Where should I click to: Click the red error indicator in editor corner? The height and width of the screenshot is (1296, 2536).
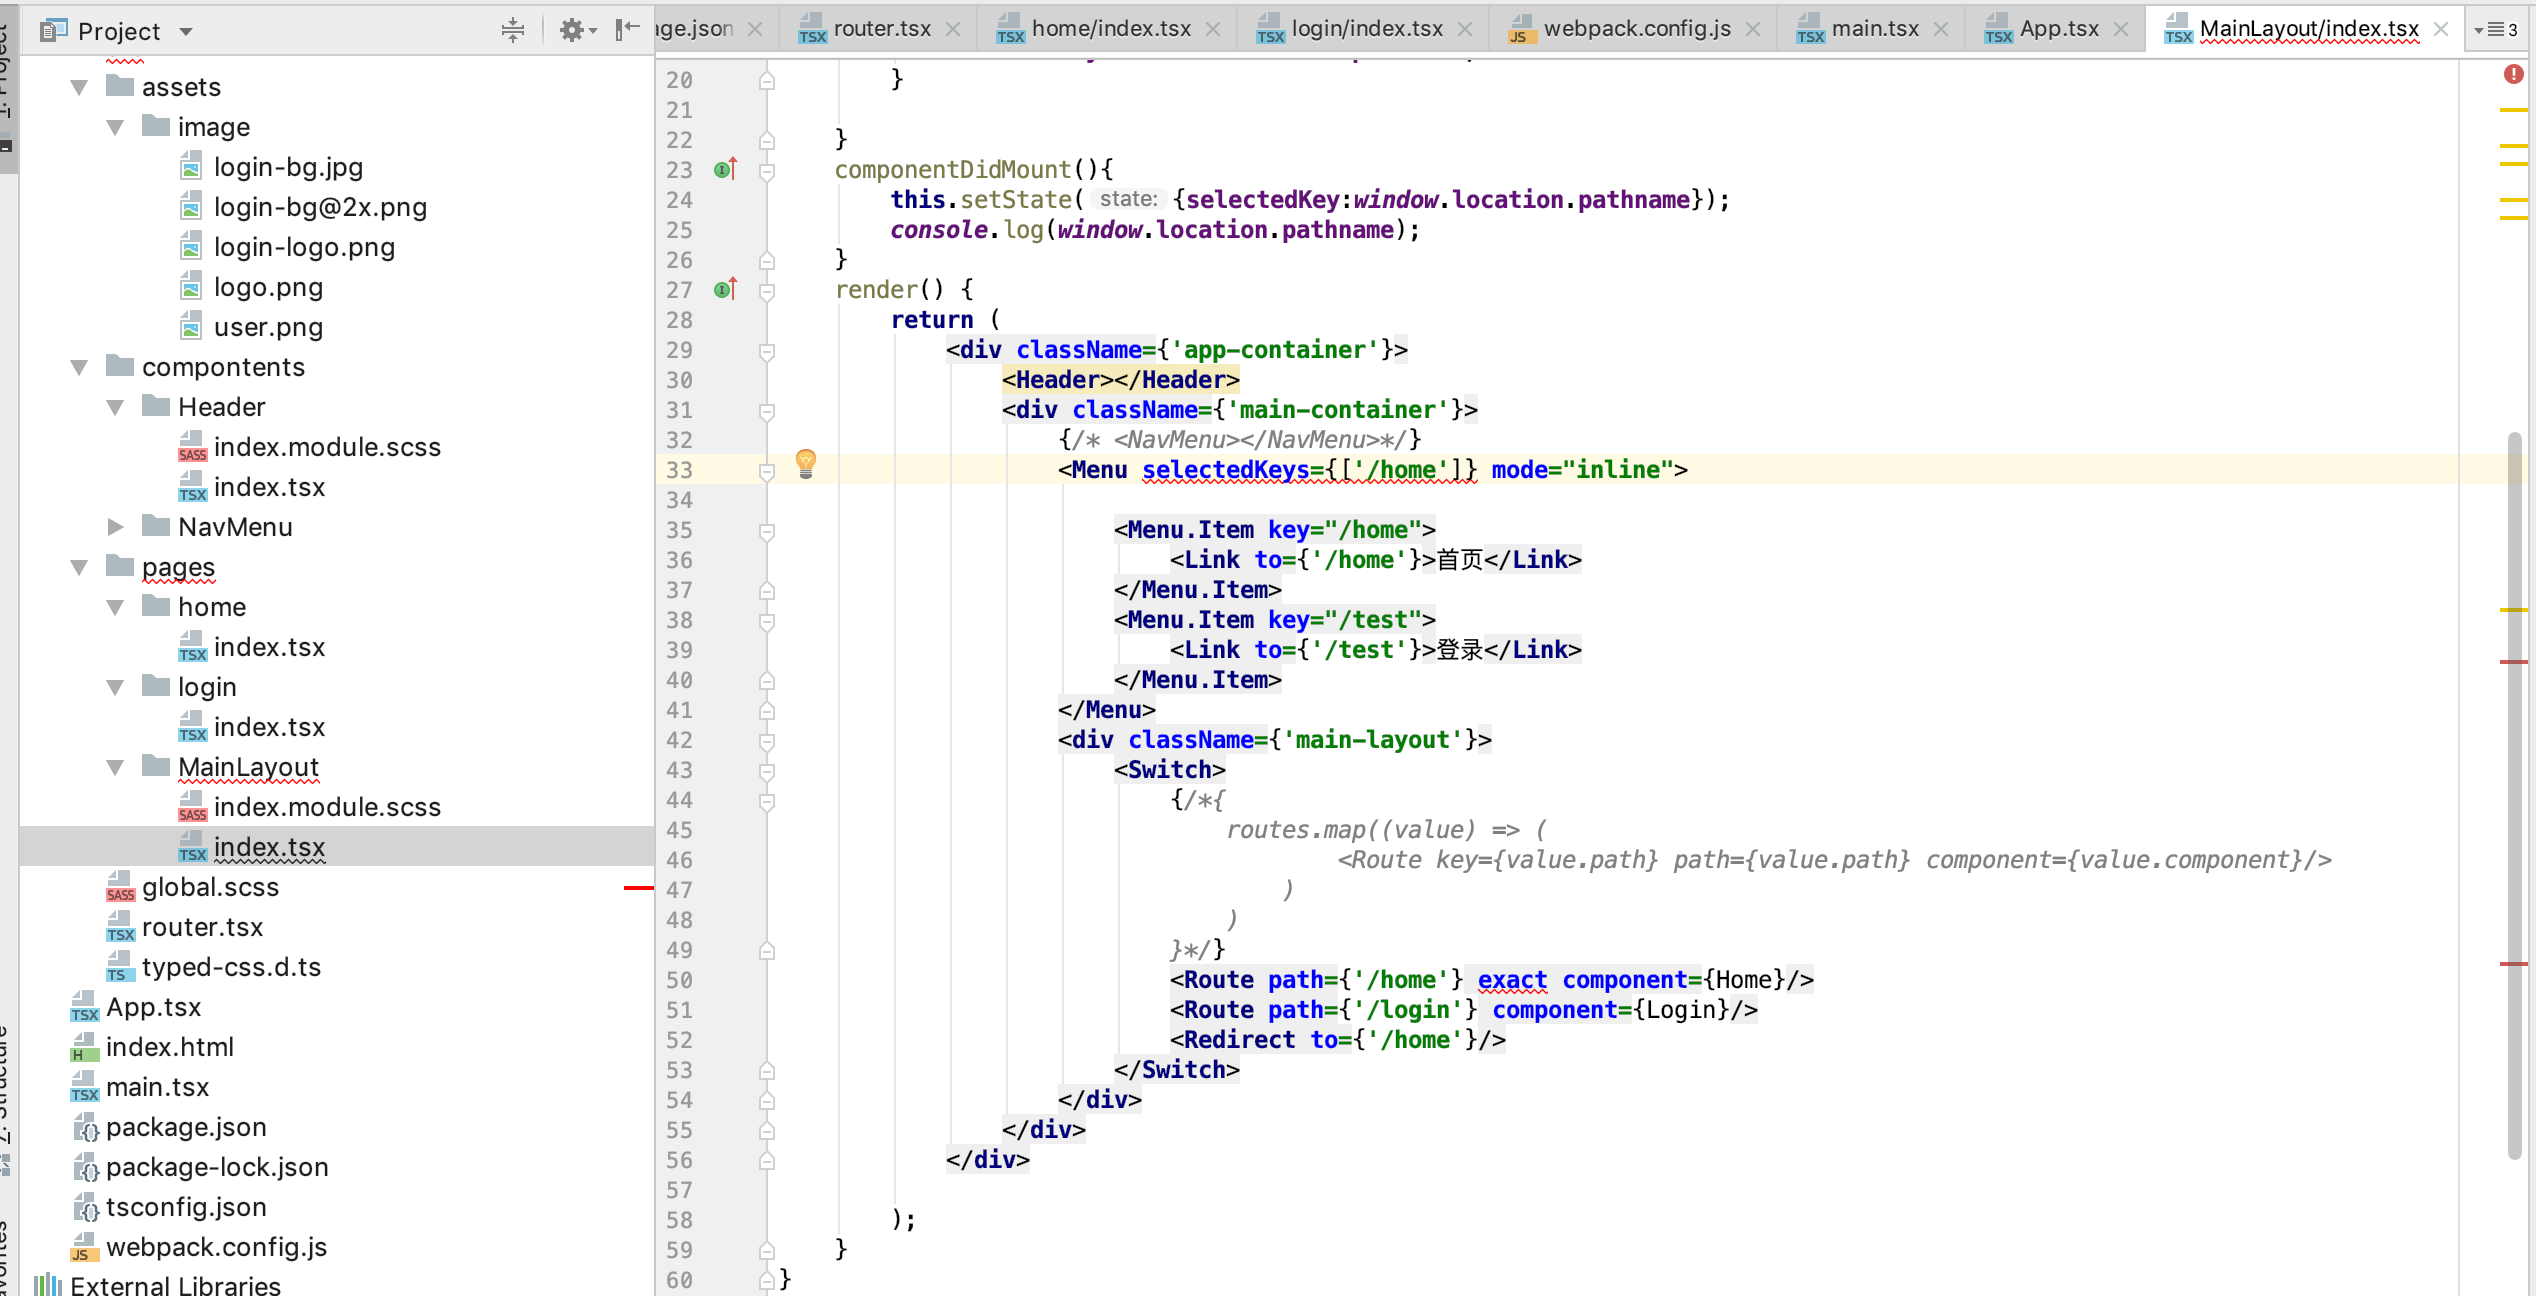click(x=2513, y=74)
